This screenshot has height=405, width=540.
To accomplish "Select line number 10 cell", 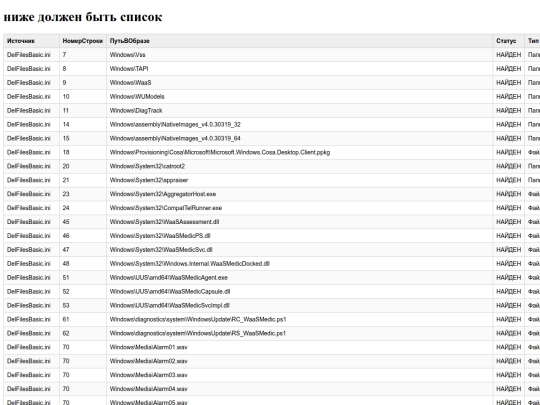I will click(83, 97).
